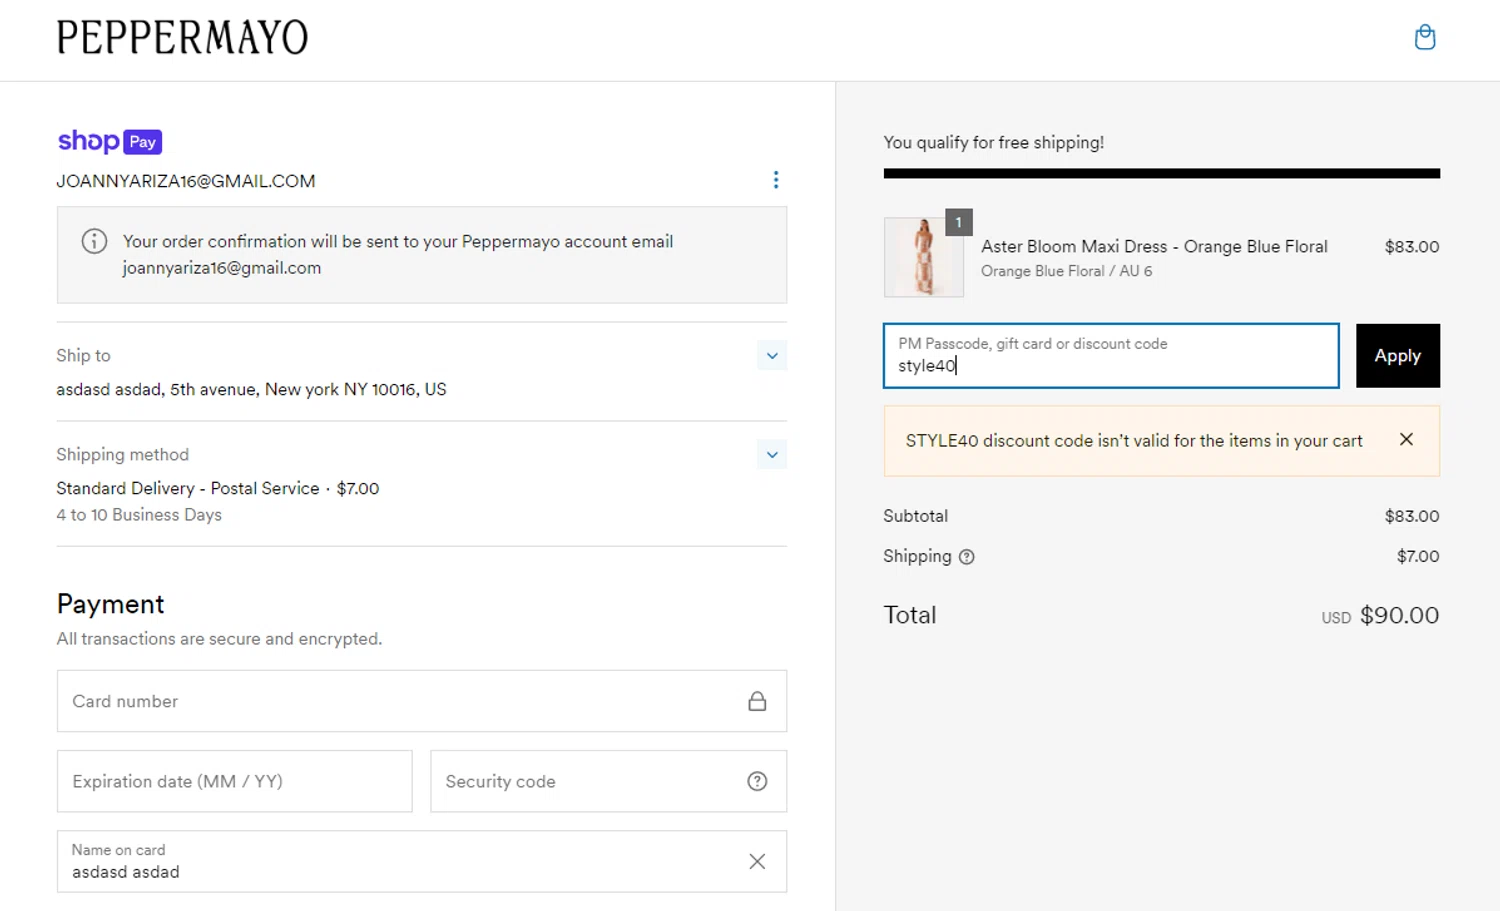Viewport: 1500px width, 911px height.
Task: Apply the discount code
Action: (x=1397, y=355)
